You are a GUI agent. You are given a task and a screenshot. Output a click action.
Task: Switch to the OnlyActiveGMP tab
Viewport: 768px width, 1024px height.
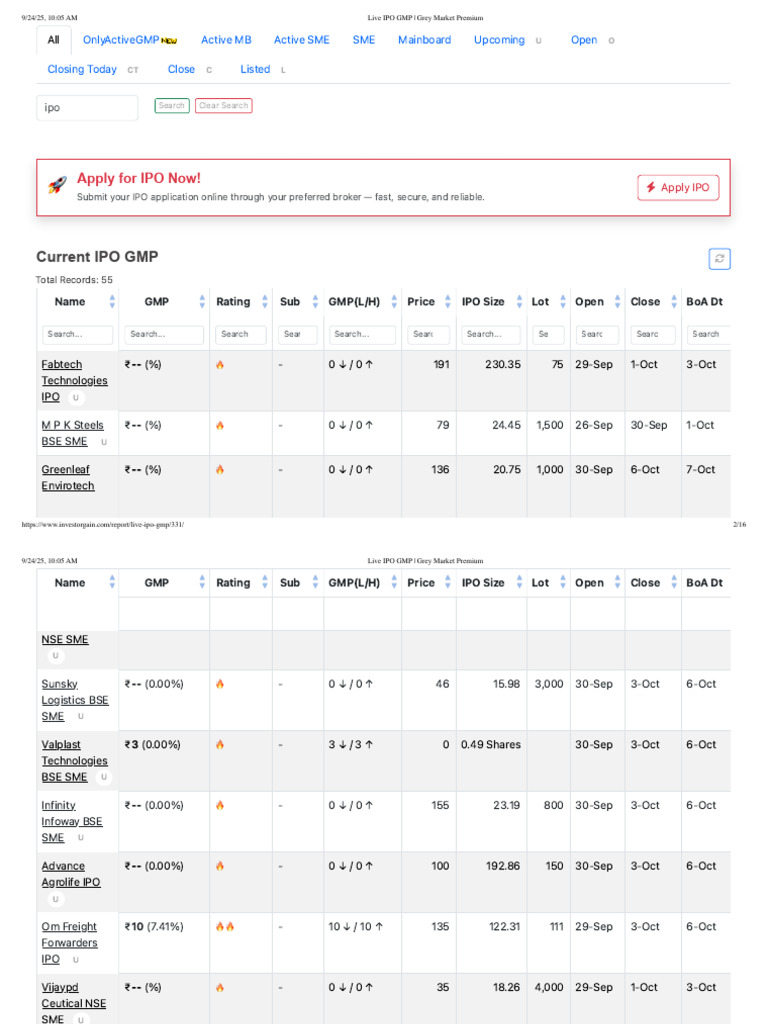pos(129,40)
